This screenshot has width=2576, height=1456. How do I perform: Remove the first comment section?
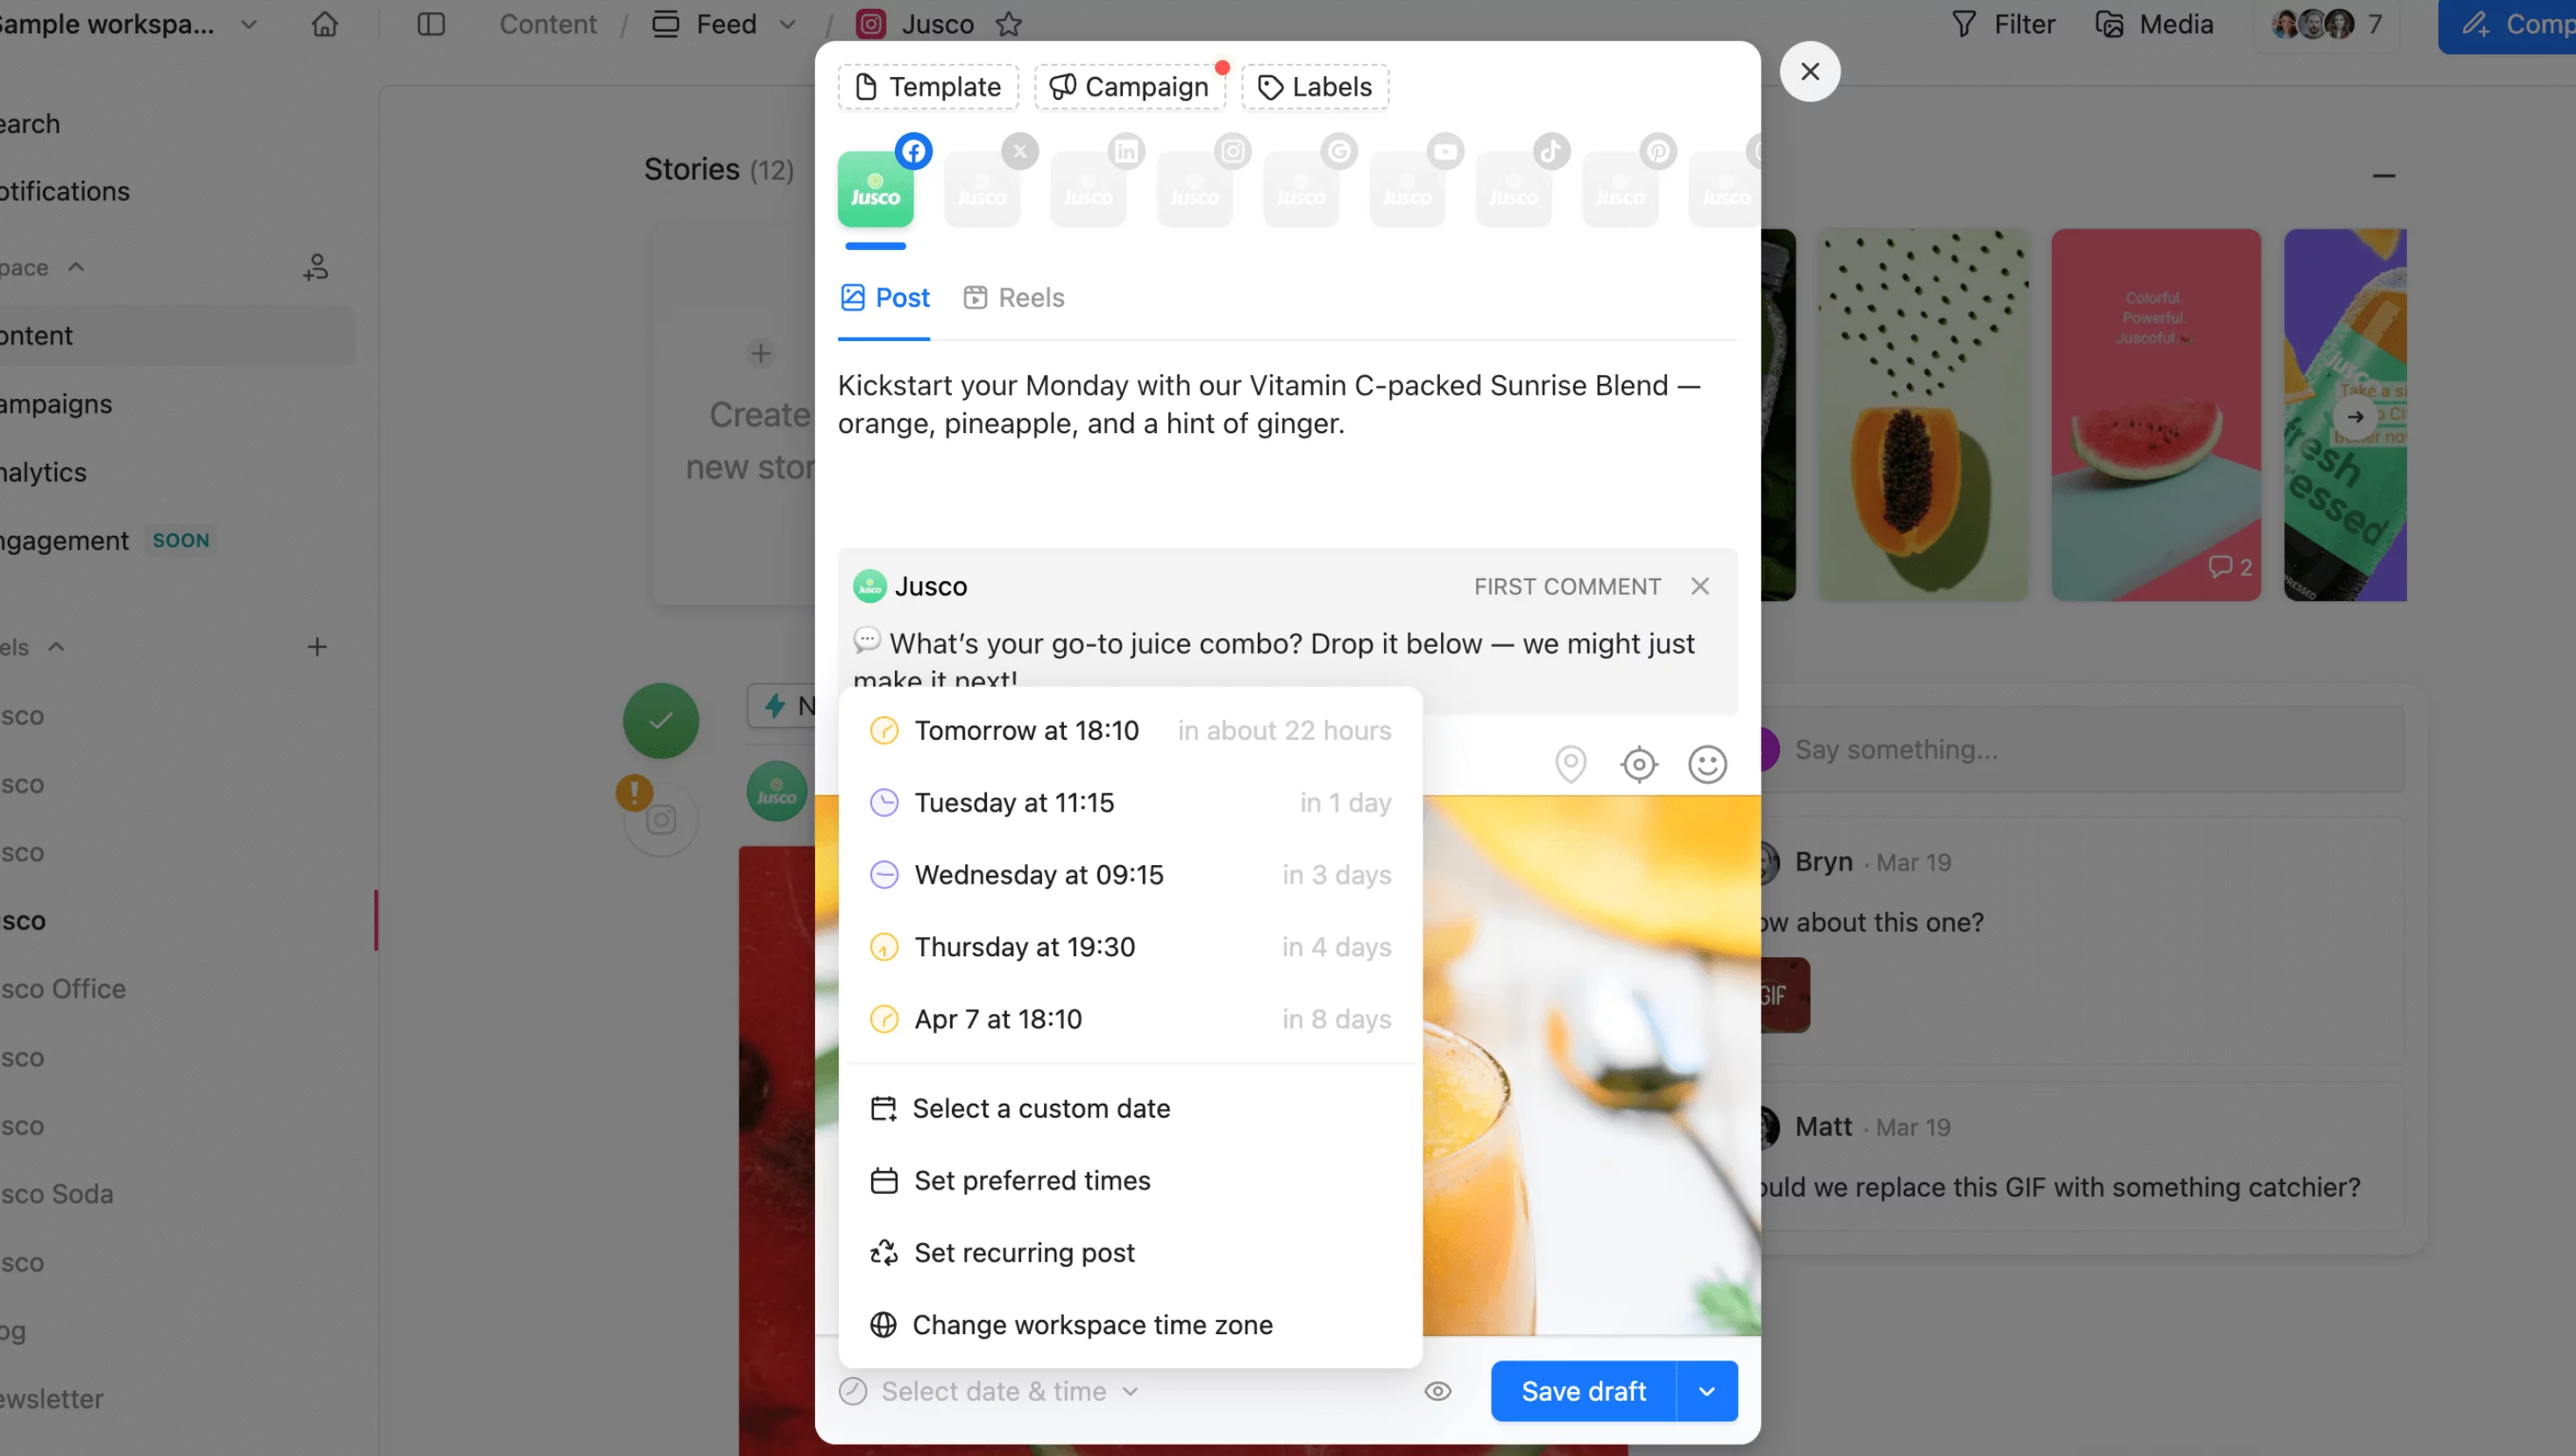(x=1700, y=587)
